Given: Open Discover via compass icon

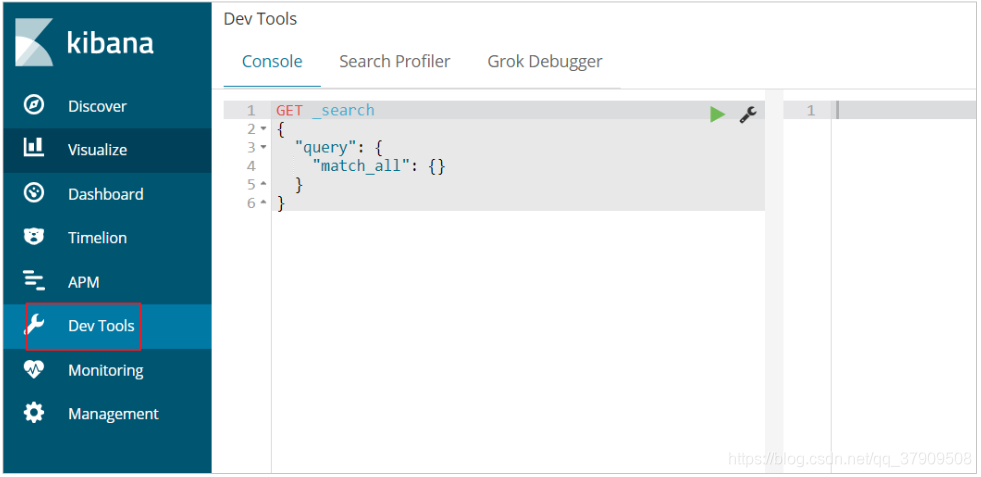Looking at the screenshot, I should tap(34, 105).
